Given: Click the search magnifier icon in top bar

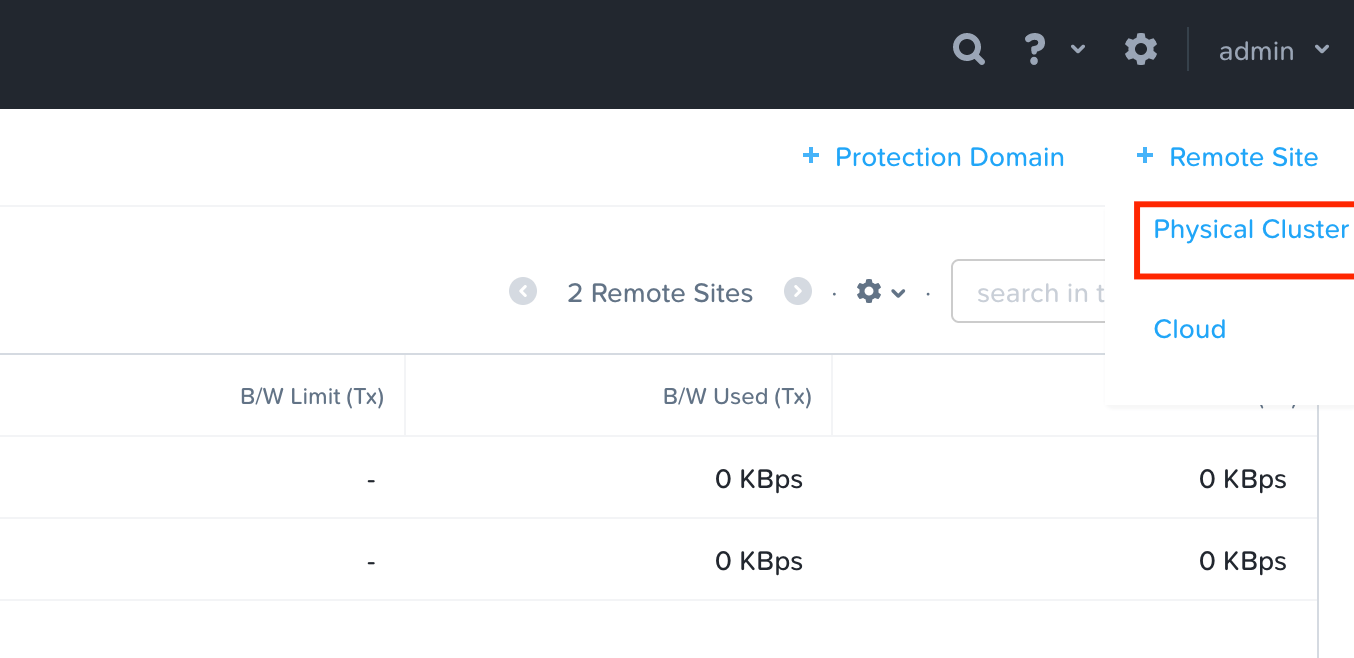Looking at the screenshot, I should pyautogui.click(x=968, y=49).
